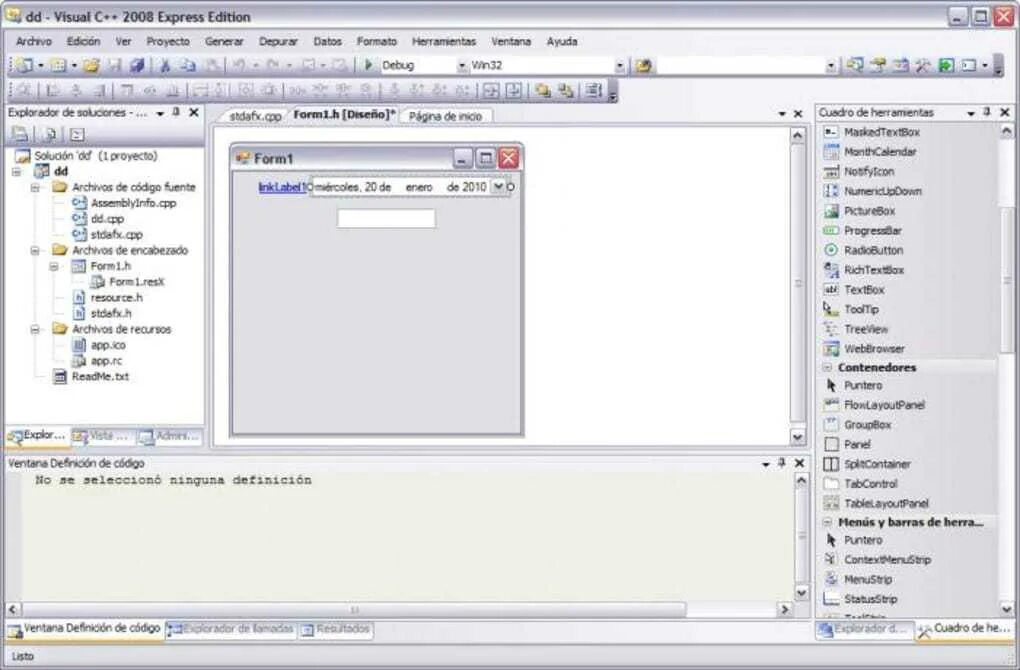Image resolution: width=1020 pixels, height=670 pixels.
Task: Select the MonthCalendar tool in toolbox
Action: 879,152
